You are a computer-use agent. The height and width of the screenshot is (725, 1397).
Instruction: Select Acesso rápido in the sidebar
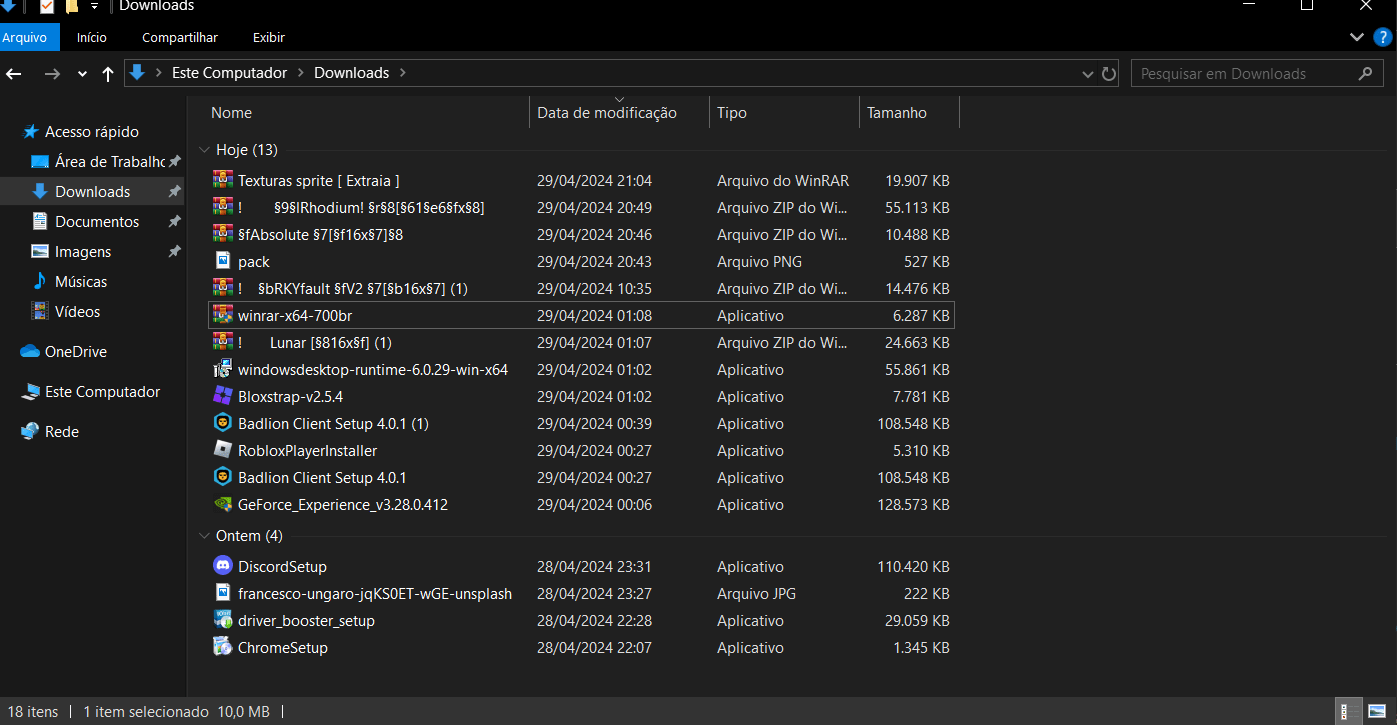(92, 132)
